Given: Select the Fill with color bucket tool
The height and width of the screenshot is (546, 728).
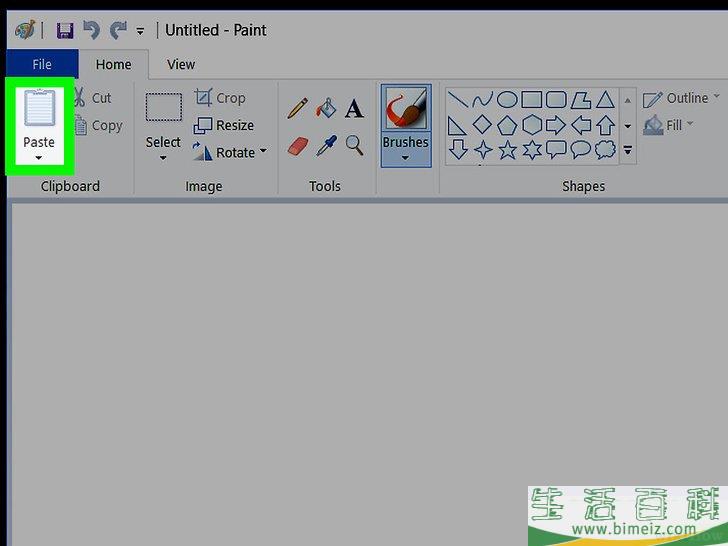Looking at the screenshot, I should 326,108.
